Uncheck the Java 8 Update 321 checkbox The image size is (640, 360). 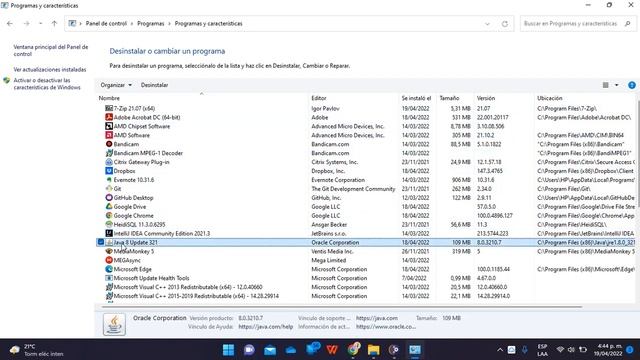point(101,242)
